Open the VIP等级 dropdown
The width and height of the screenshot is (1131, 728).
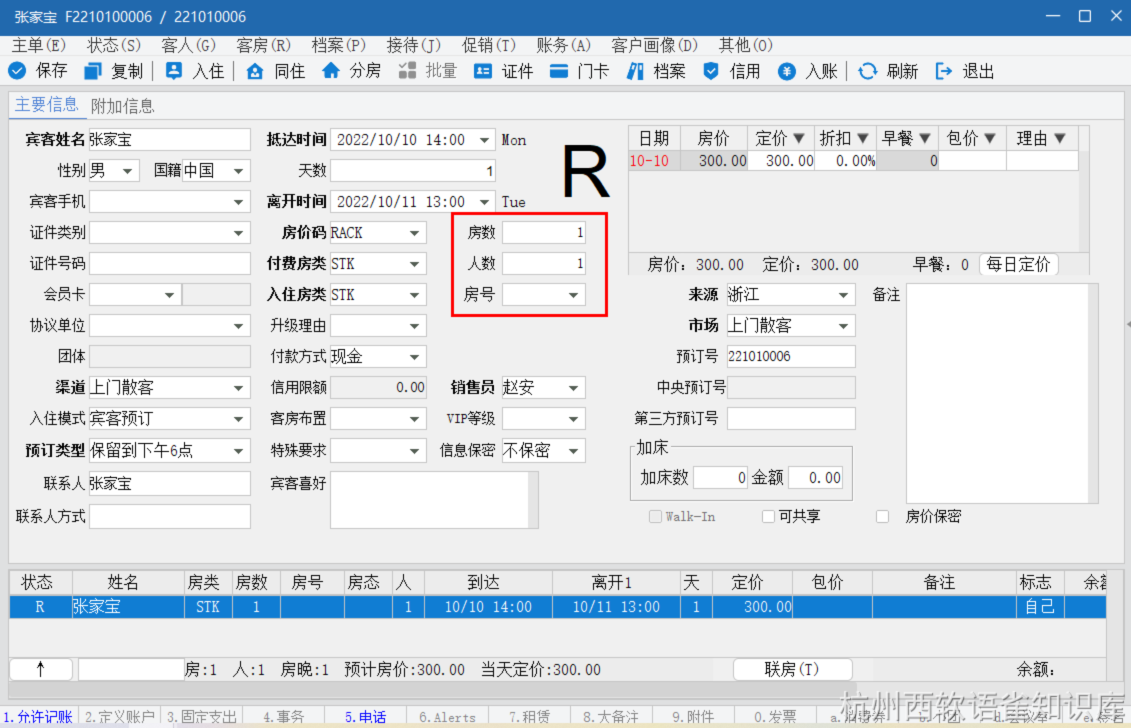coord(573,419)
